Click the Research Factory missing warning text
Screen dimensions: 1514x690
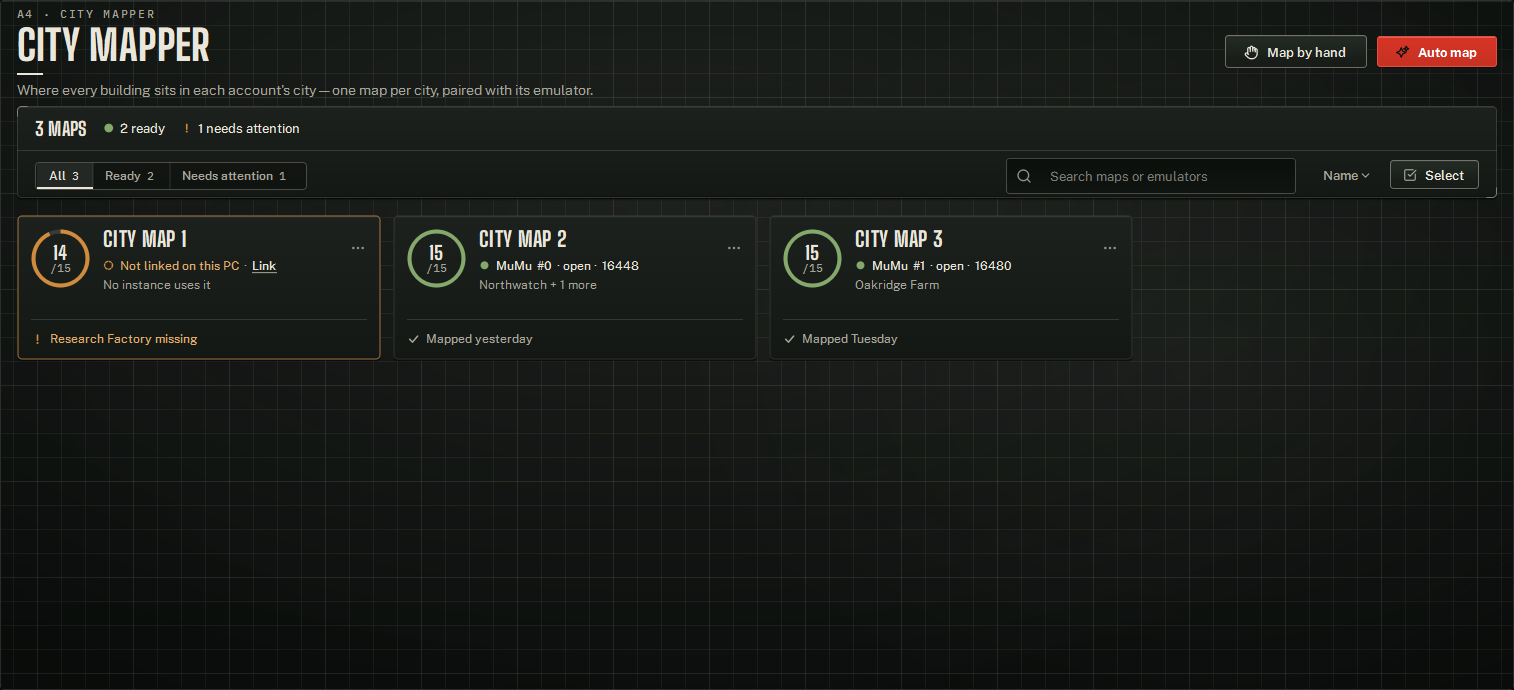(124, 339)
